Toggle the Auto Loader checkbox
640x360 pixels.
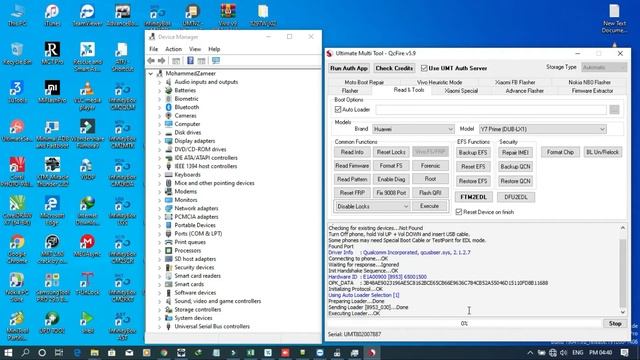point(338,109)
